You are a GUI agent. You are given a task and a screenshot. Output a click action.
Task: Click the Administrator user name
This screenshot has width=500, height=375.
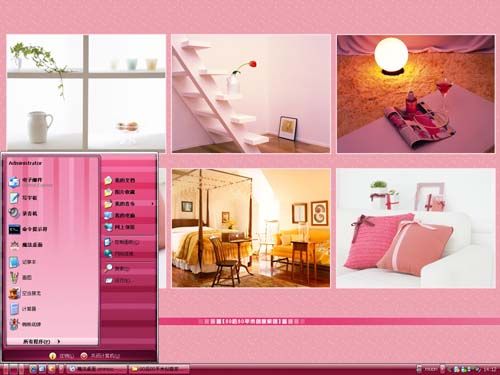(x=25, y=163)
